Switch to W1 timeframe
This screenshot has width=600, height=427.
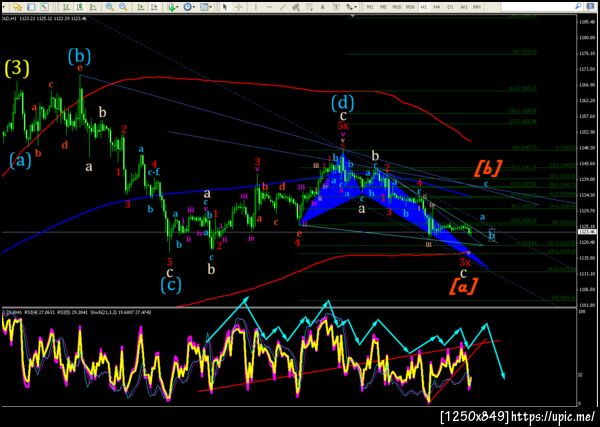coord(464,7)
